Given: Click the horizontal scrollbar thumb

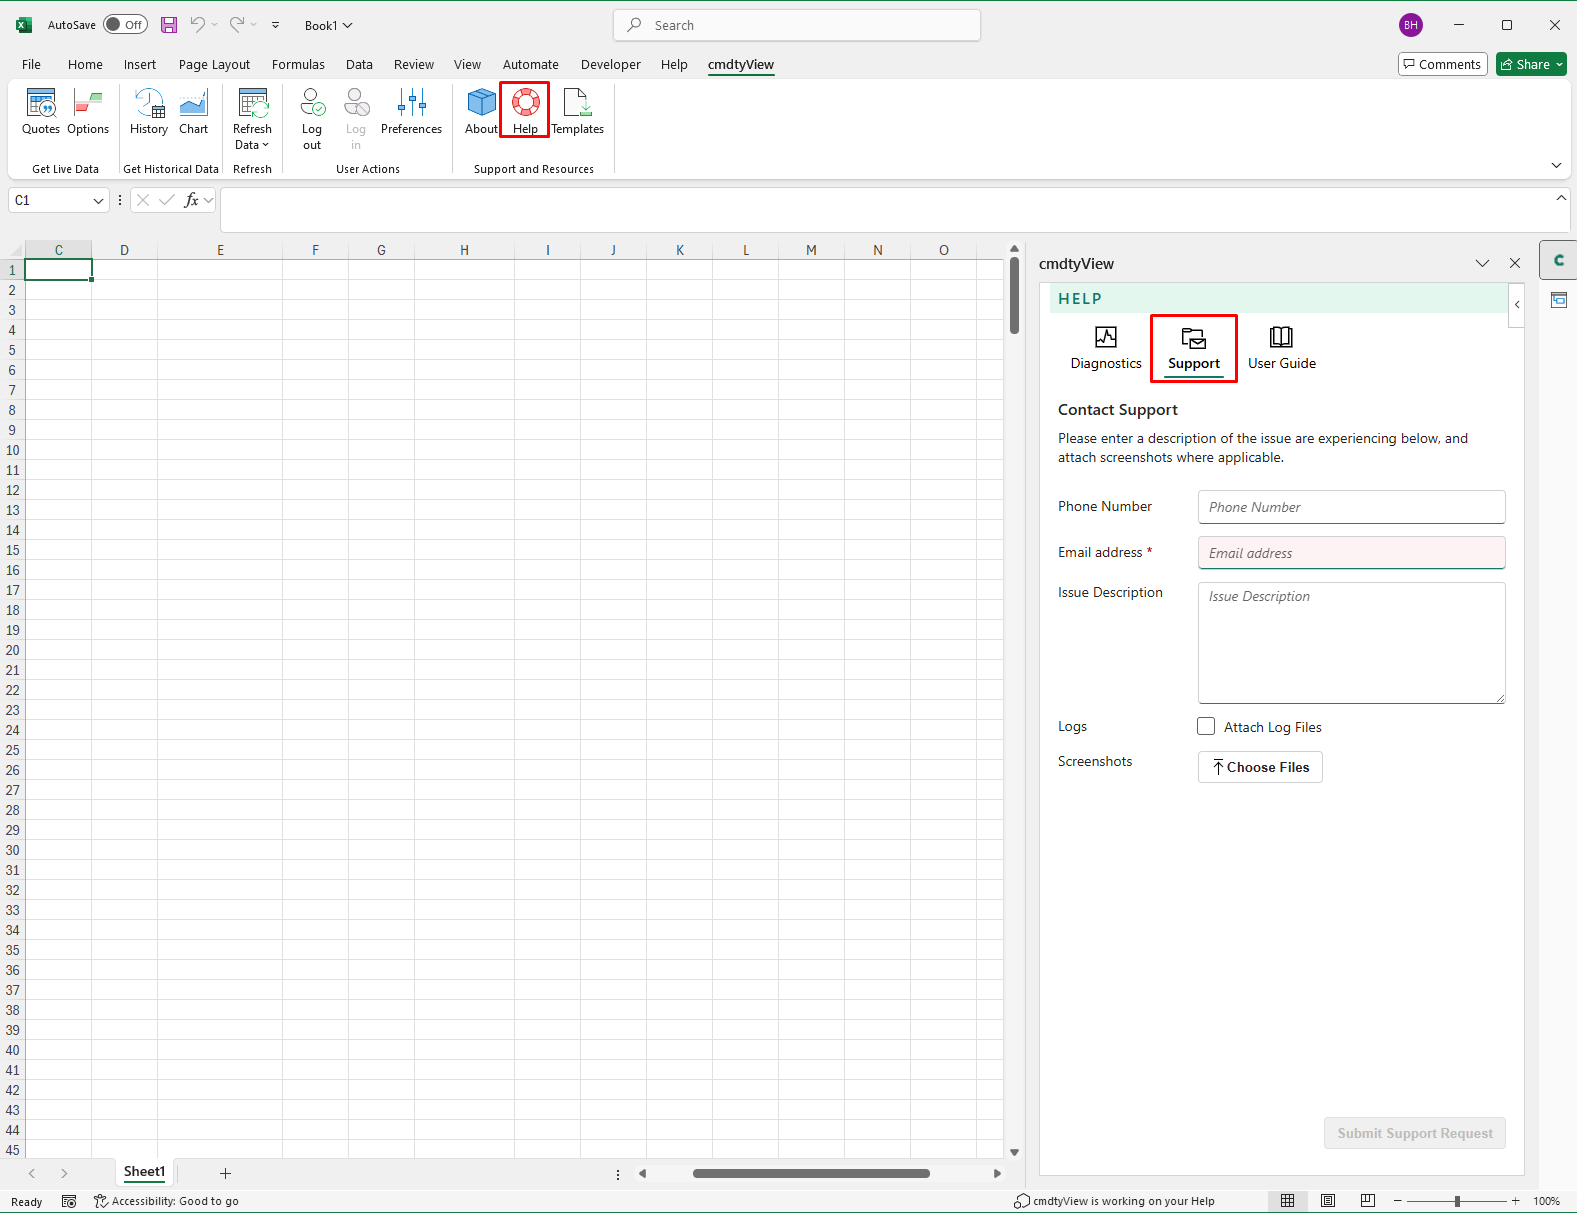Looking at the screenshot, I should tap(811, 1173).
